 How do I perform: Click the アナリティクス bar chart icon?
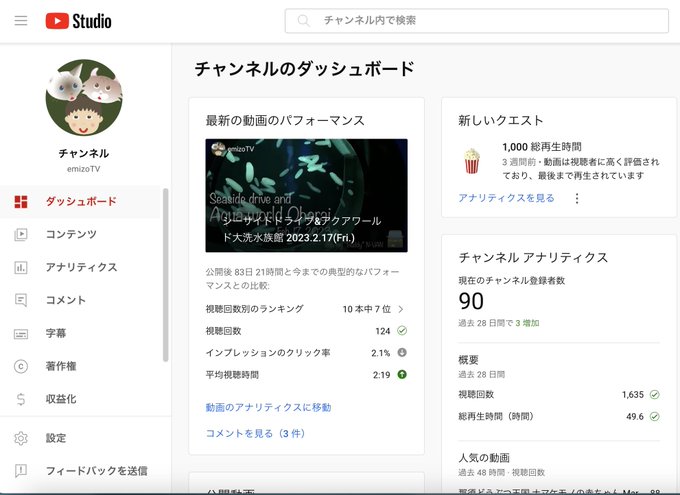point(21,268)
